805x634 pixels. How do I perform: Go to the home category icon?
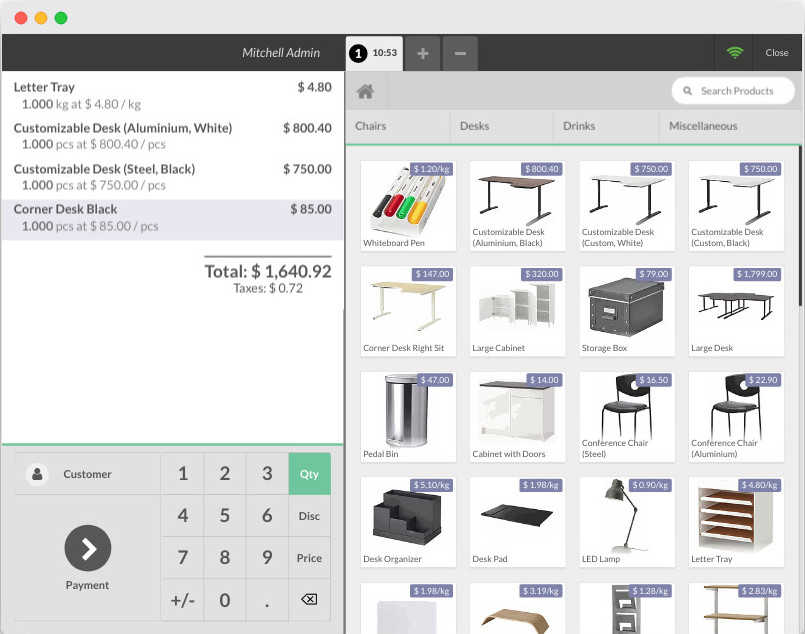[366, 92]
